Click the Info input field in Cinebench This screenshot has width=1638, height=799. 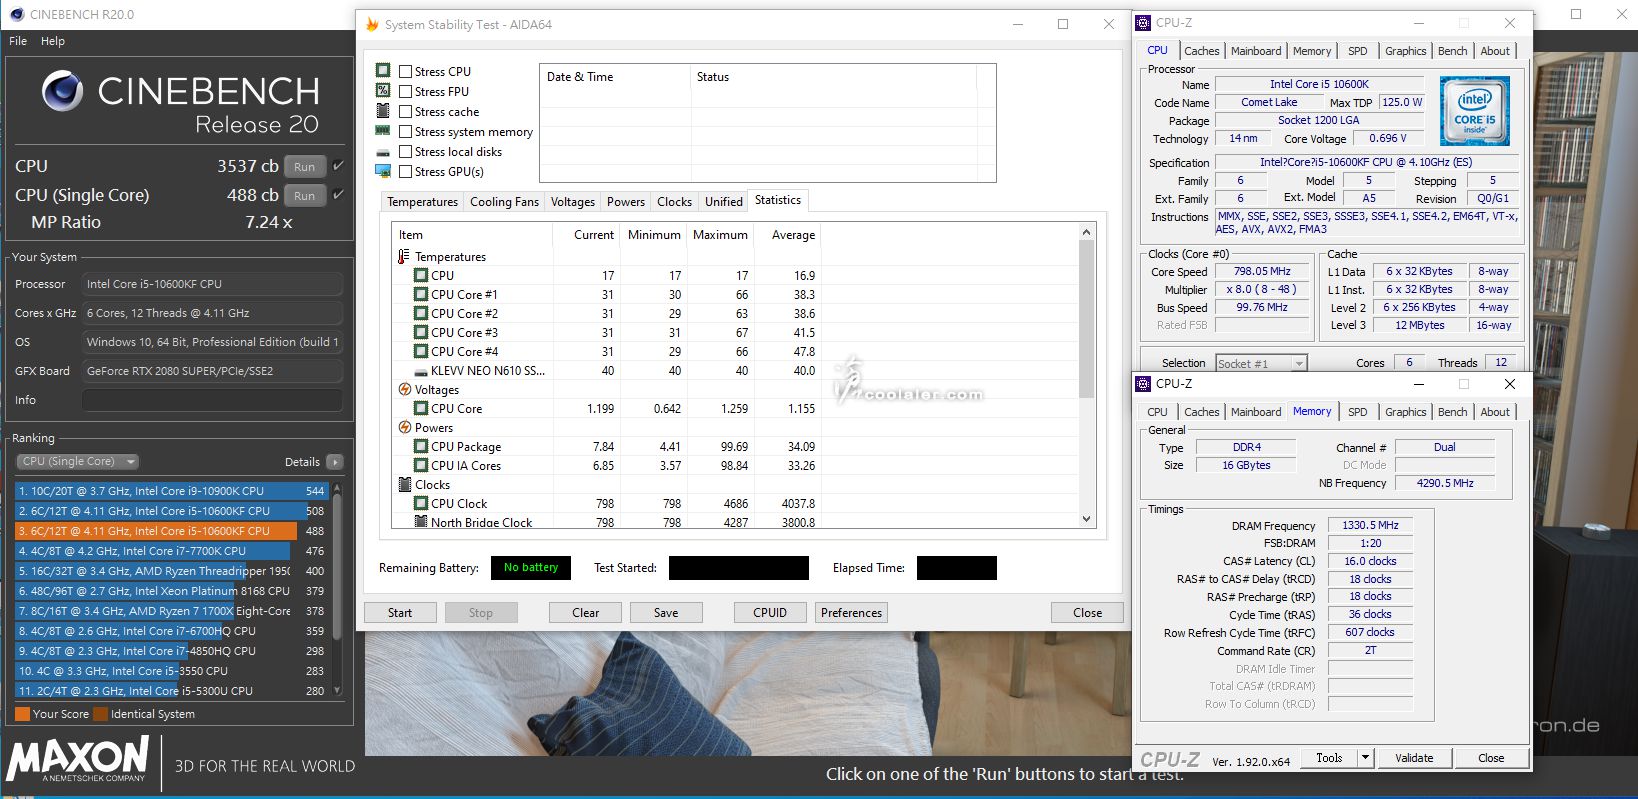[x=212, y=400]
